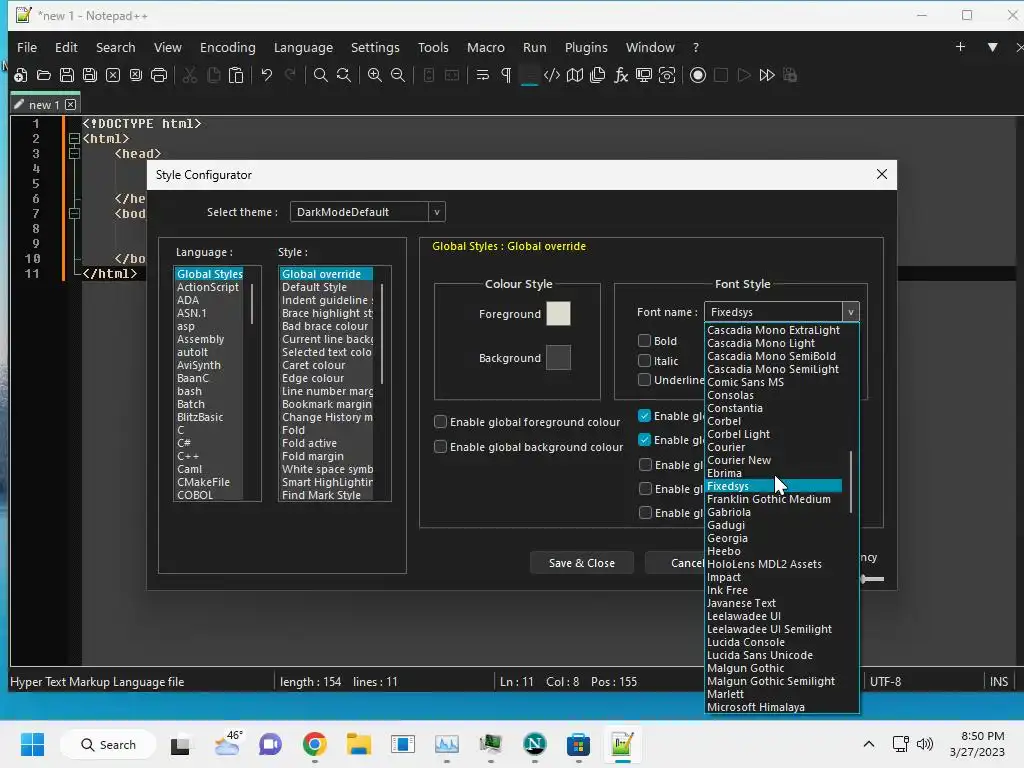Print the current document
1024x768 pixels.
159,75
